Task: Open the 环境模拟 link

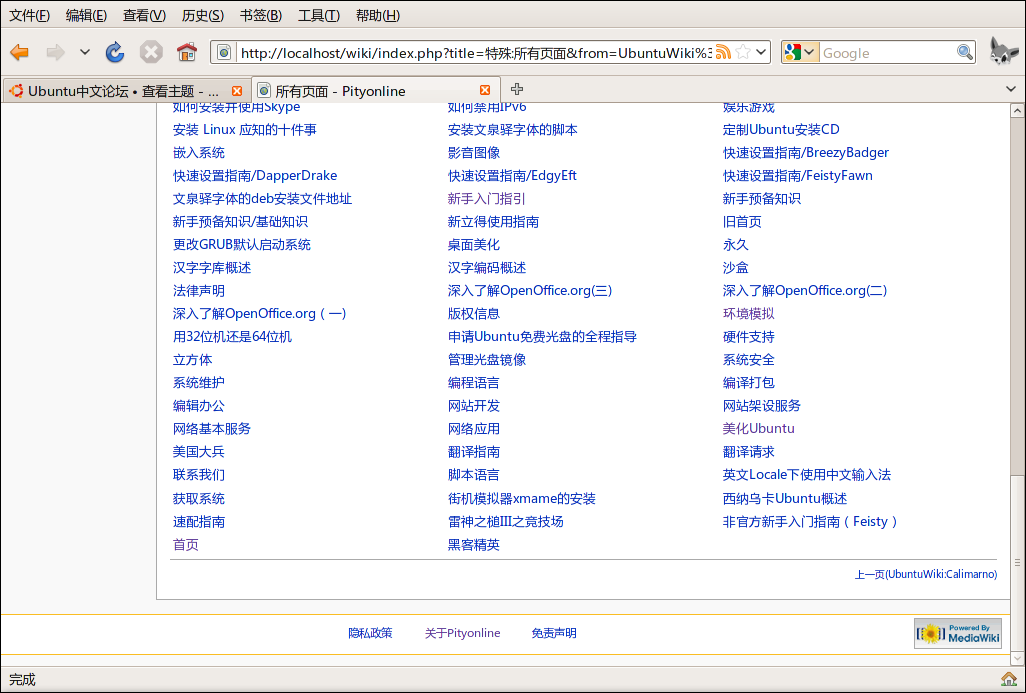Action: coord(749,313)
